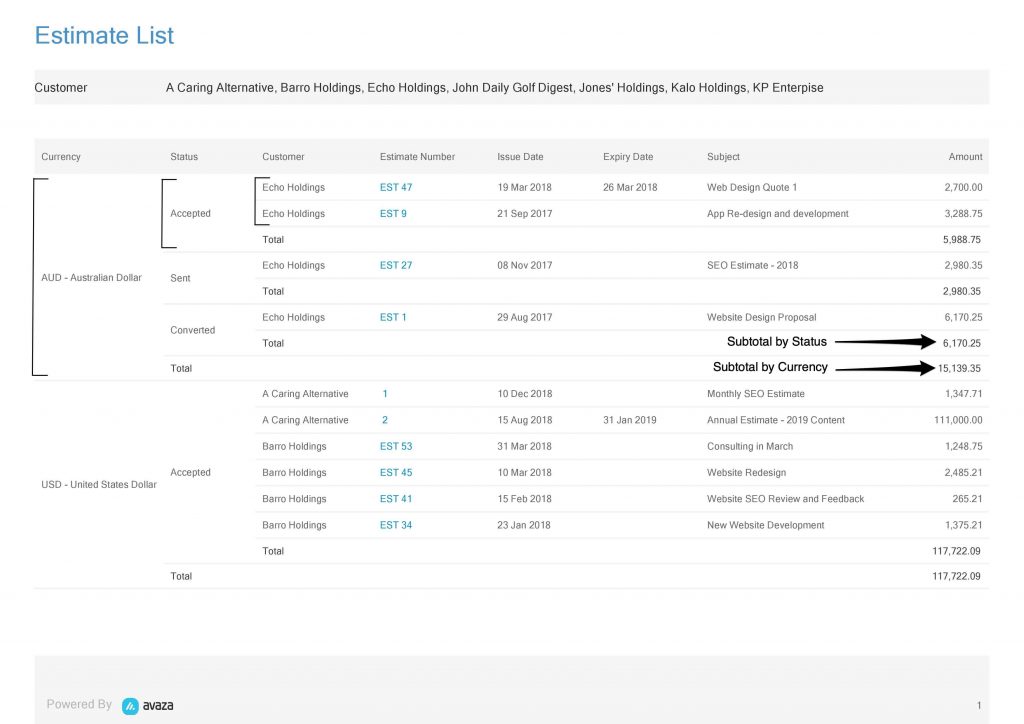Click the Expiry Date column header
This screenshot has height=724, width=1024.
628,157
